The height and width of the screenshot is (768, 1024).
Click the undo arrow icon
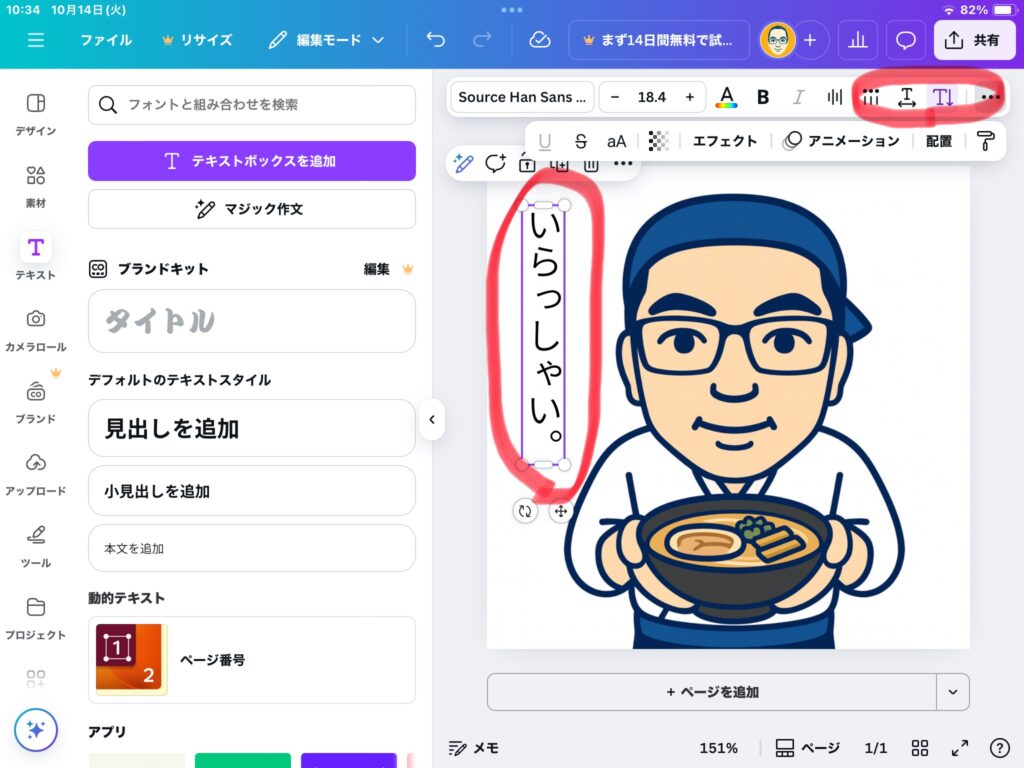click(436, 40)
